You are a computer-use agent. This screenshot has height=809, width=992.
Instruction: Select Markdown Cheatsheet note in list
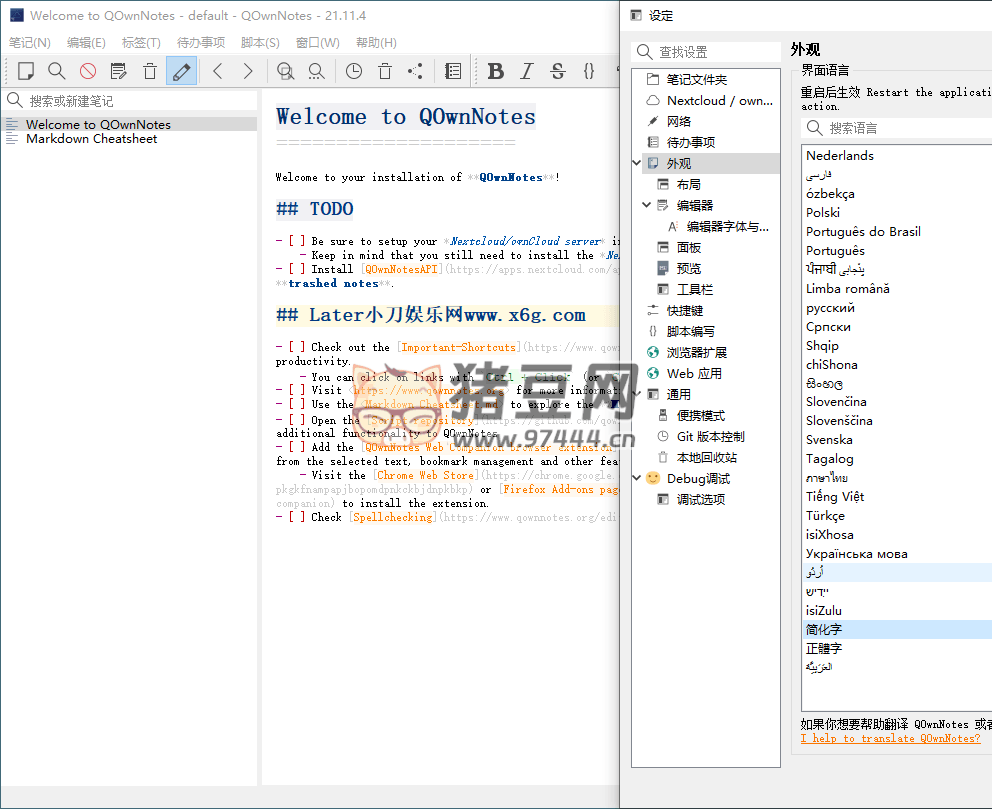[91, 139]
